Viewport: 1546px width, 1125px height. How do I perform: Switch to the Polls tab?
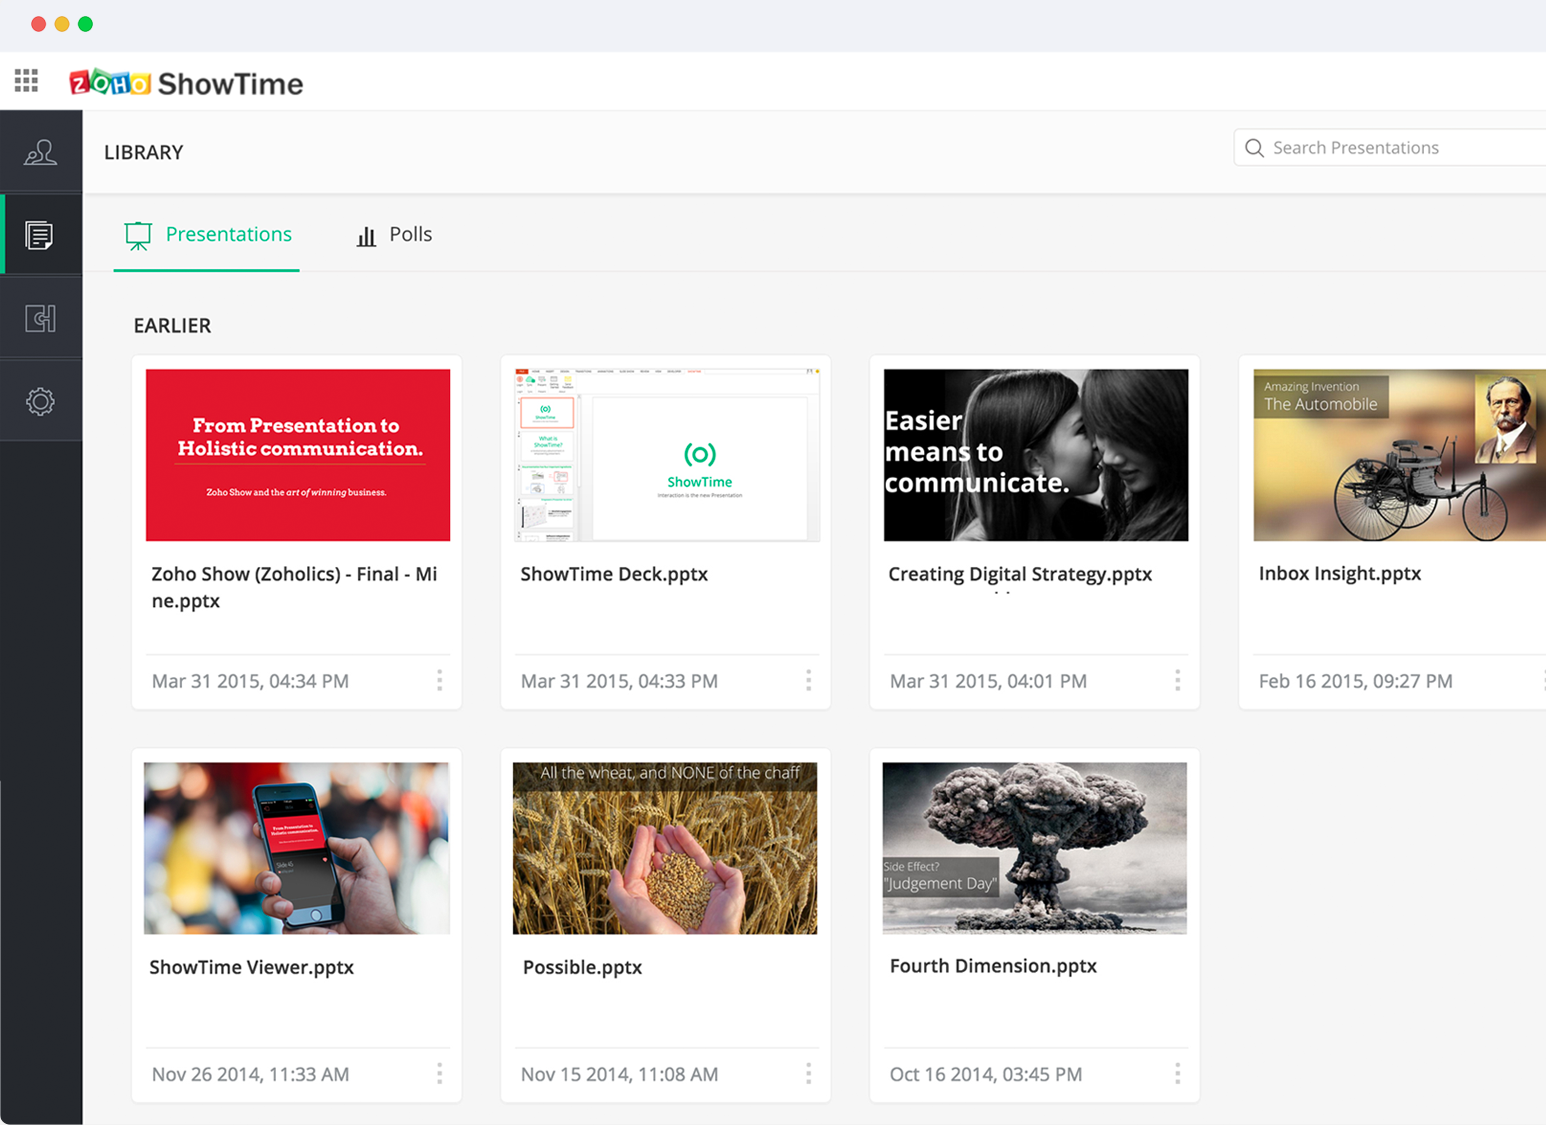point(395,235)
